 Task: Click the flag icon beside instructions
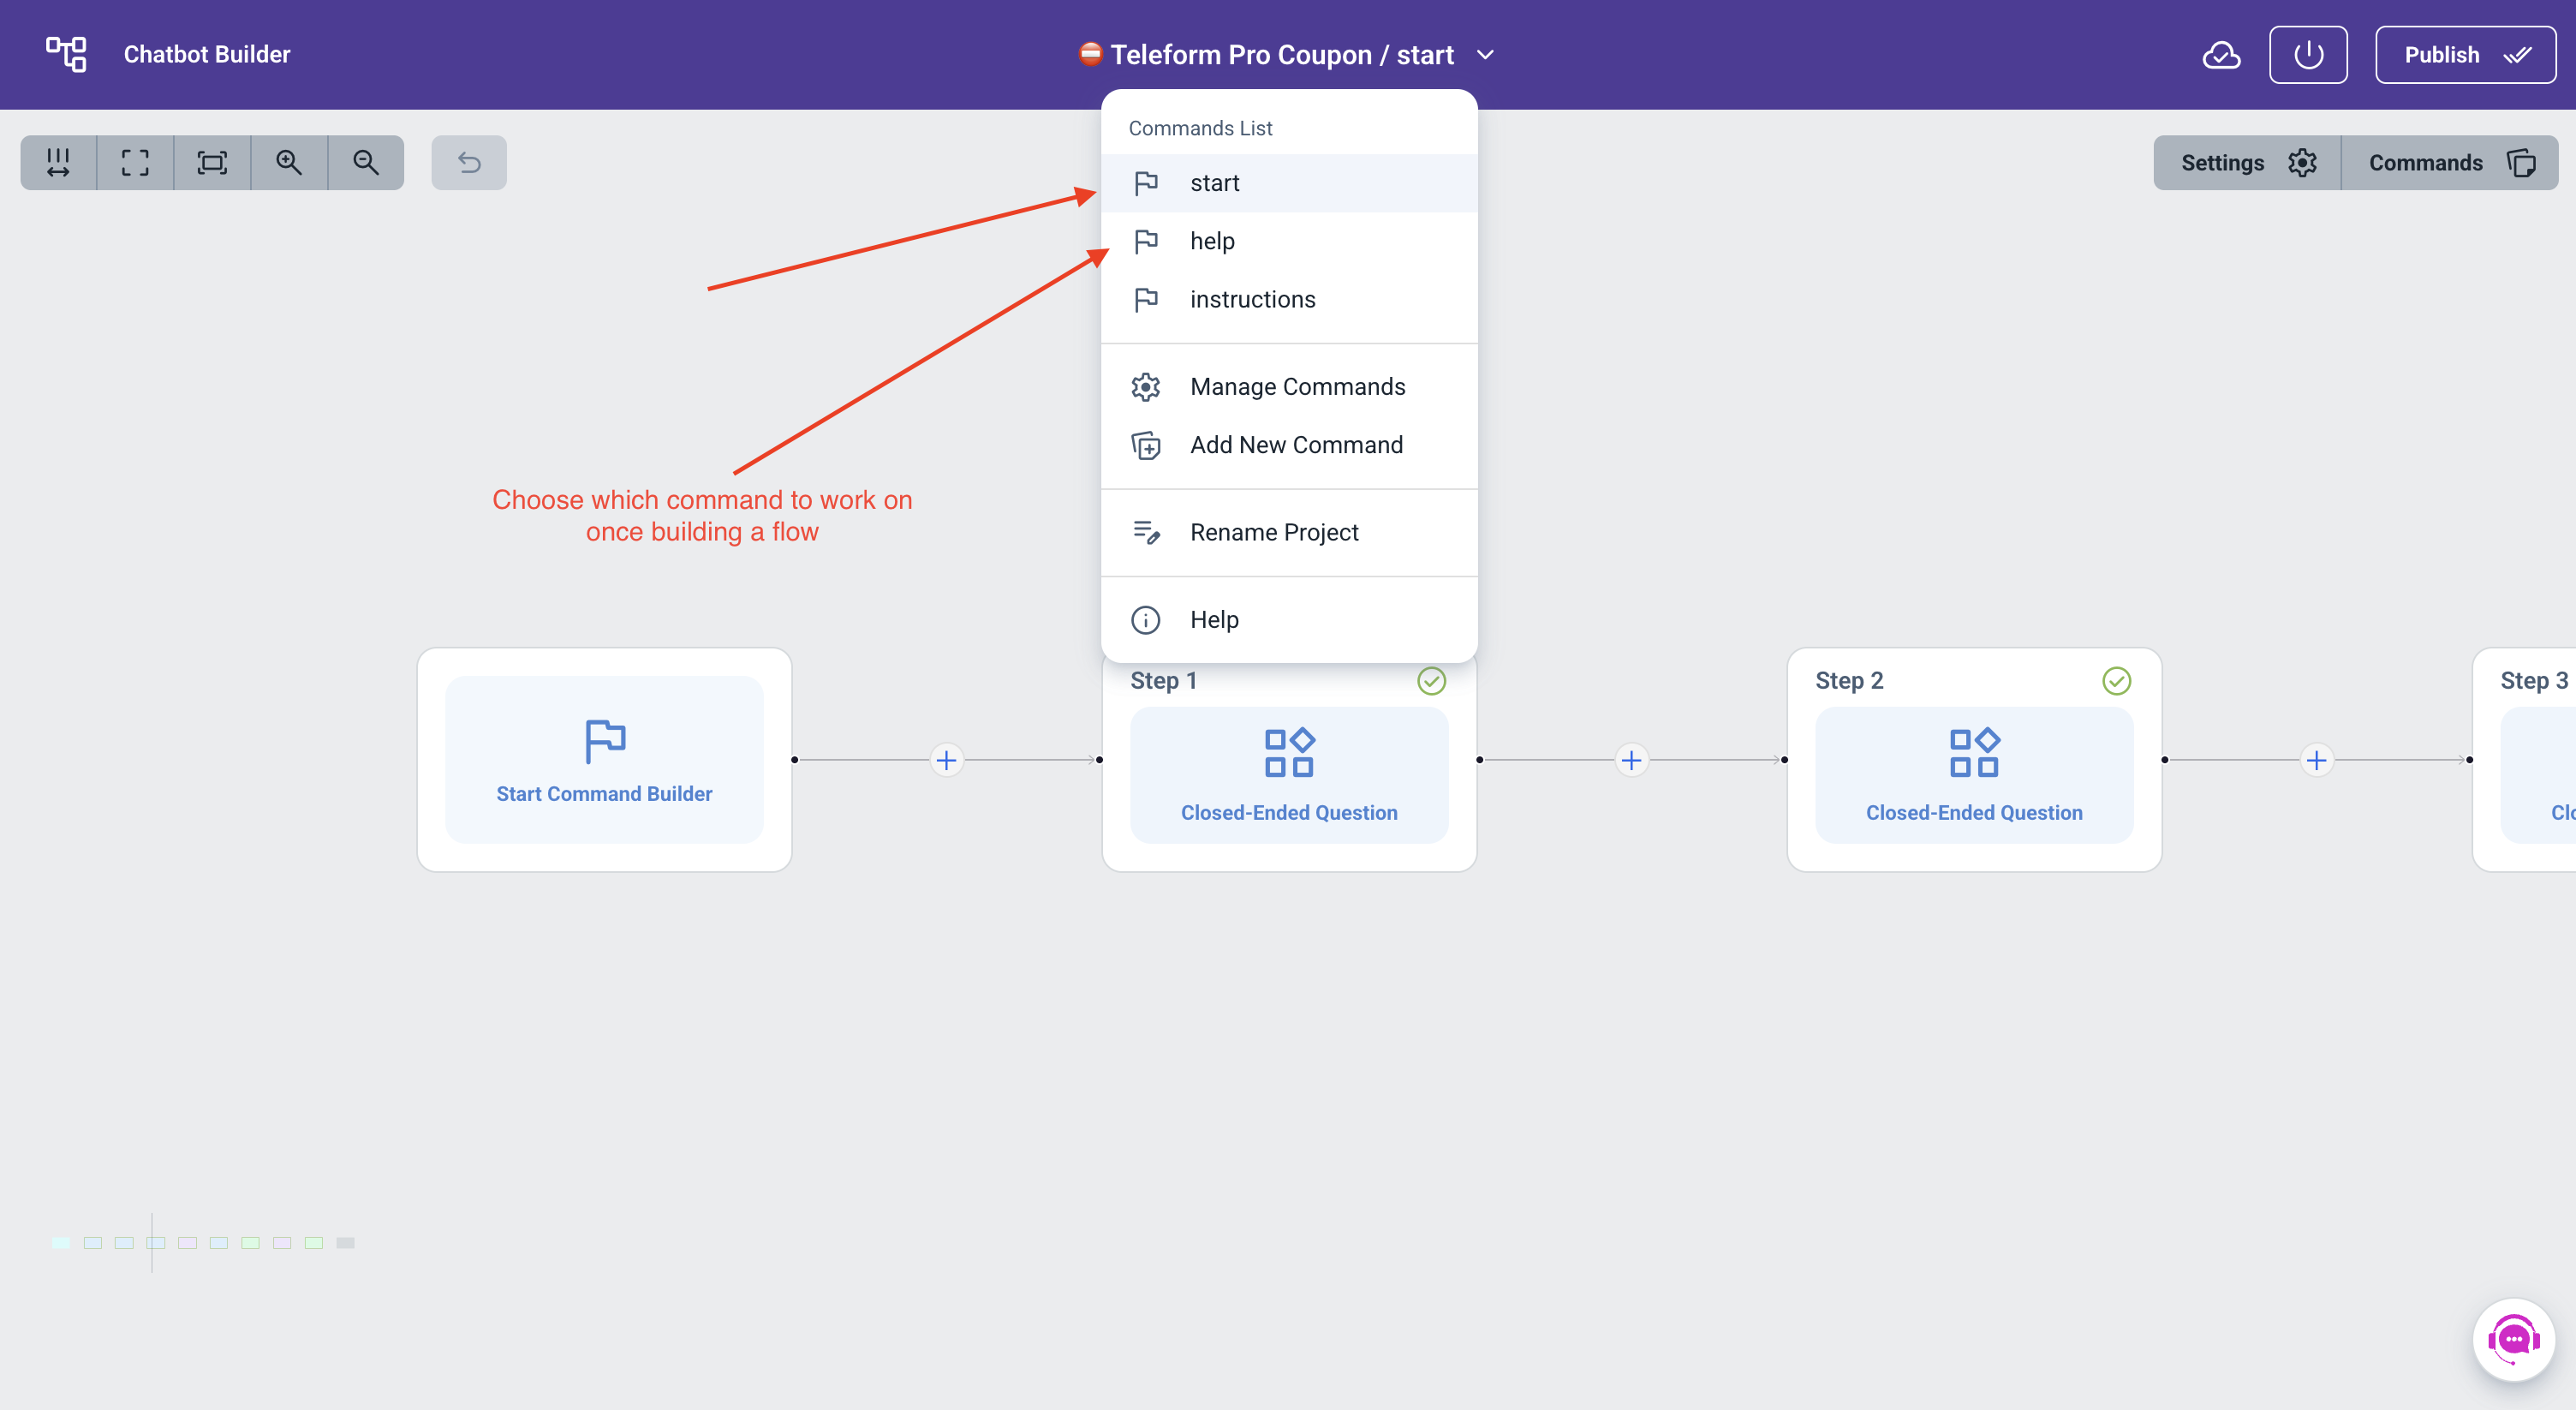pyautogui.click(x=1146, y=299)
